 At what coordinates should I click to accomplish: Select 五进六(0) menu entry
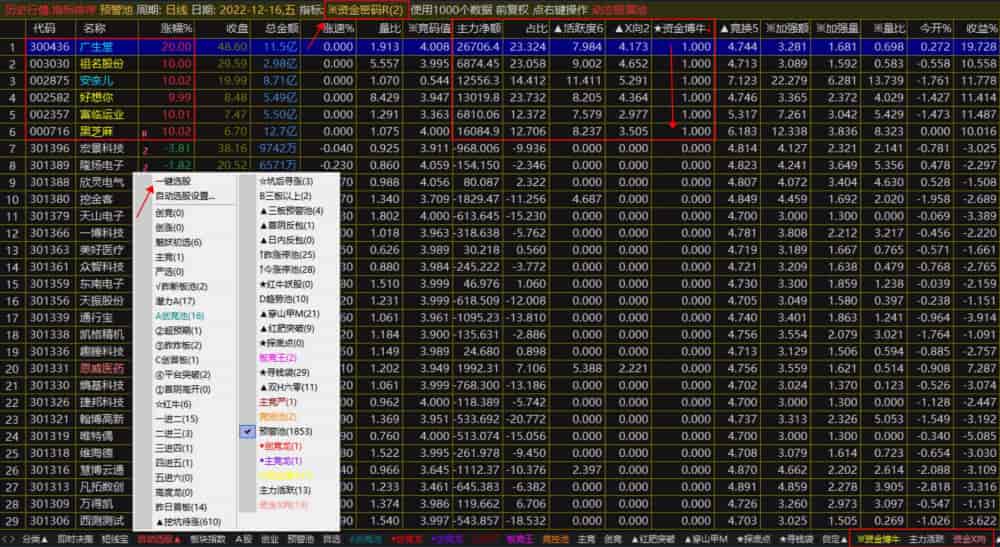click(174, 478)
